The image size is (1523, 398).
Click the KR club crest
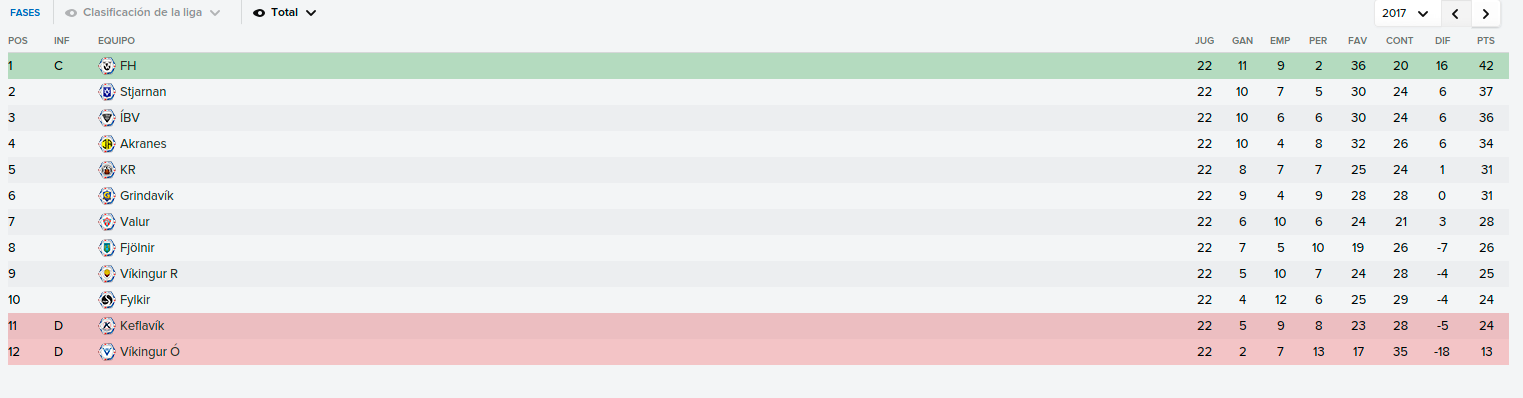(107, 170)
